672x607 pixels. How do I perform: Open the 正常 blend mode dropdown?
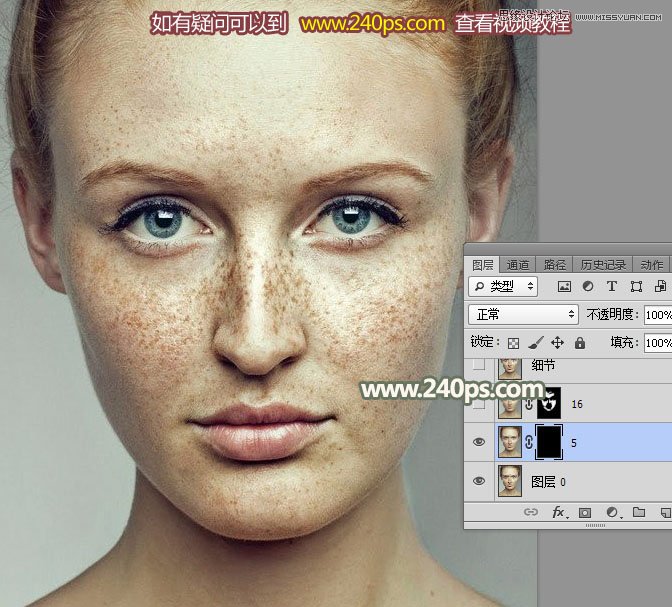(524, 314)
